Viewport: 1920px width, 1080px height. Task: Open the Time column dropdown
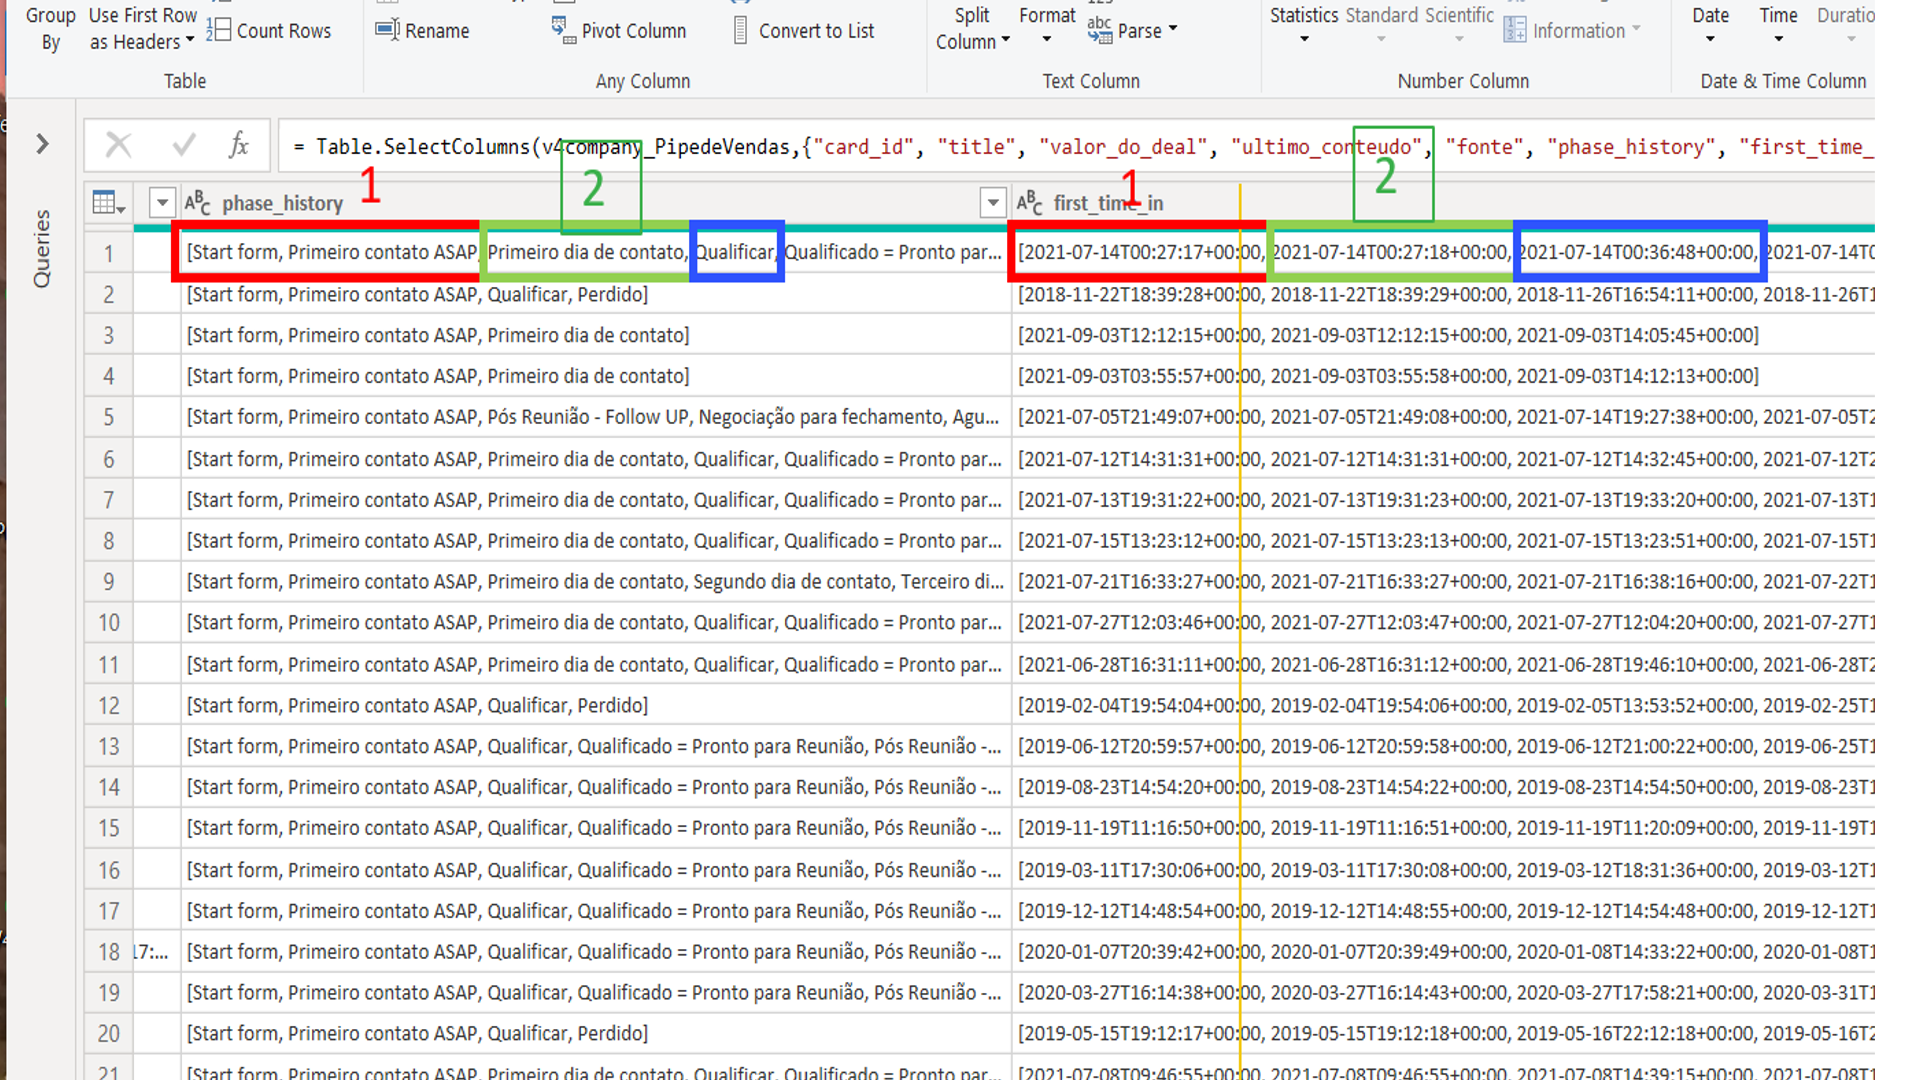tap(1778, 26)
